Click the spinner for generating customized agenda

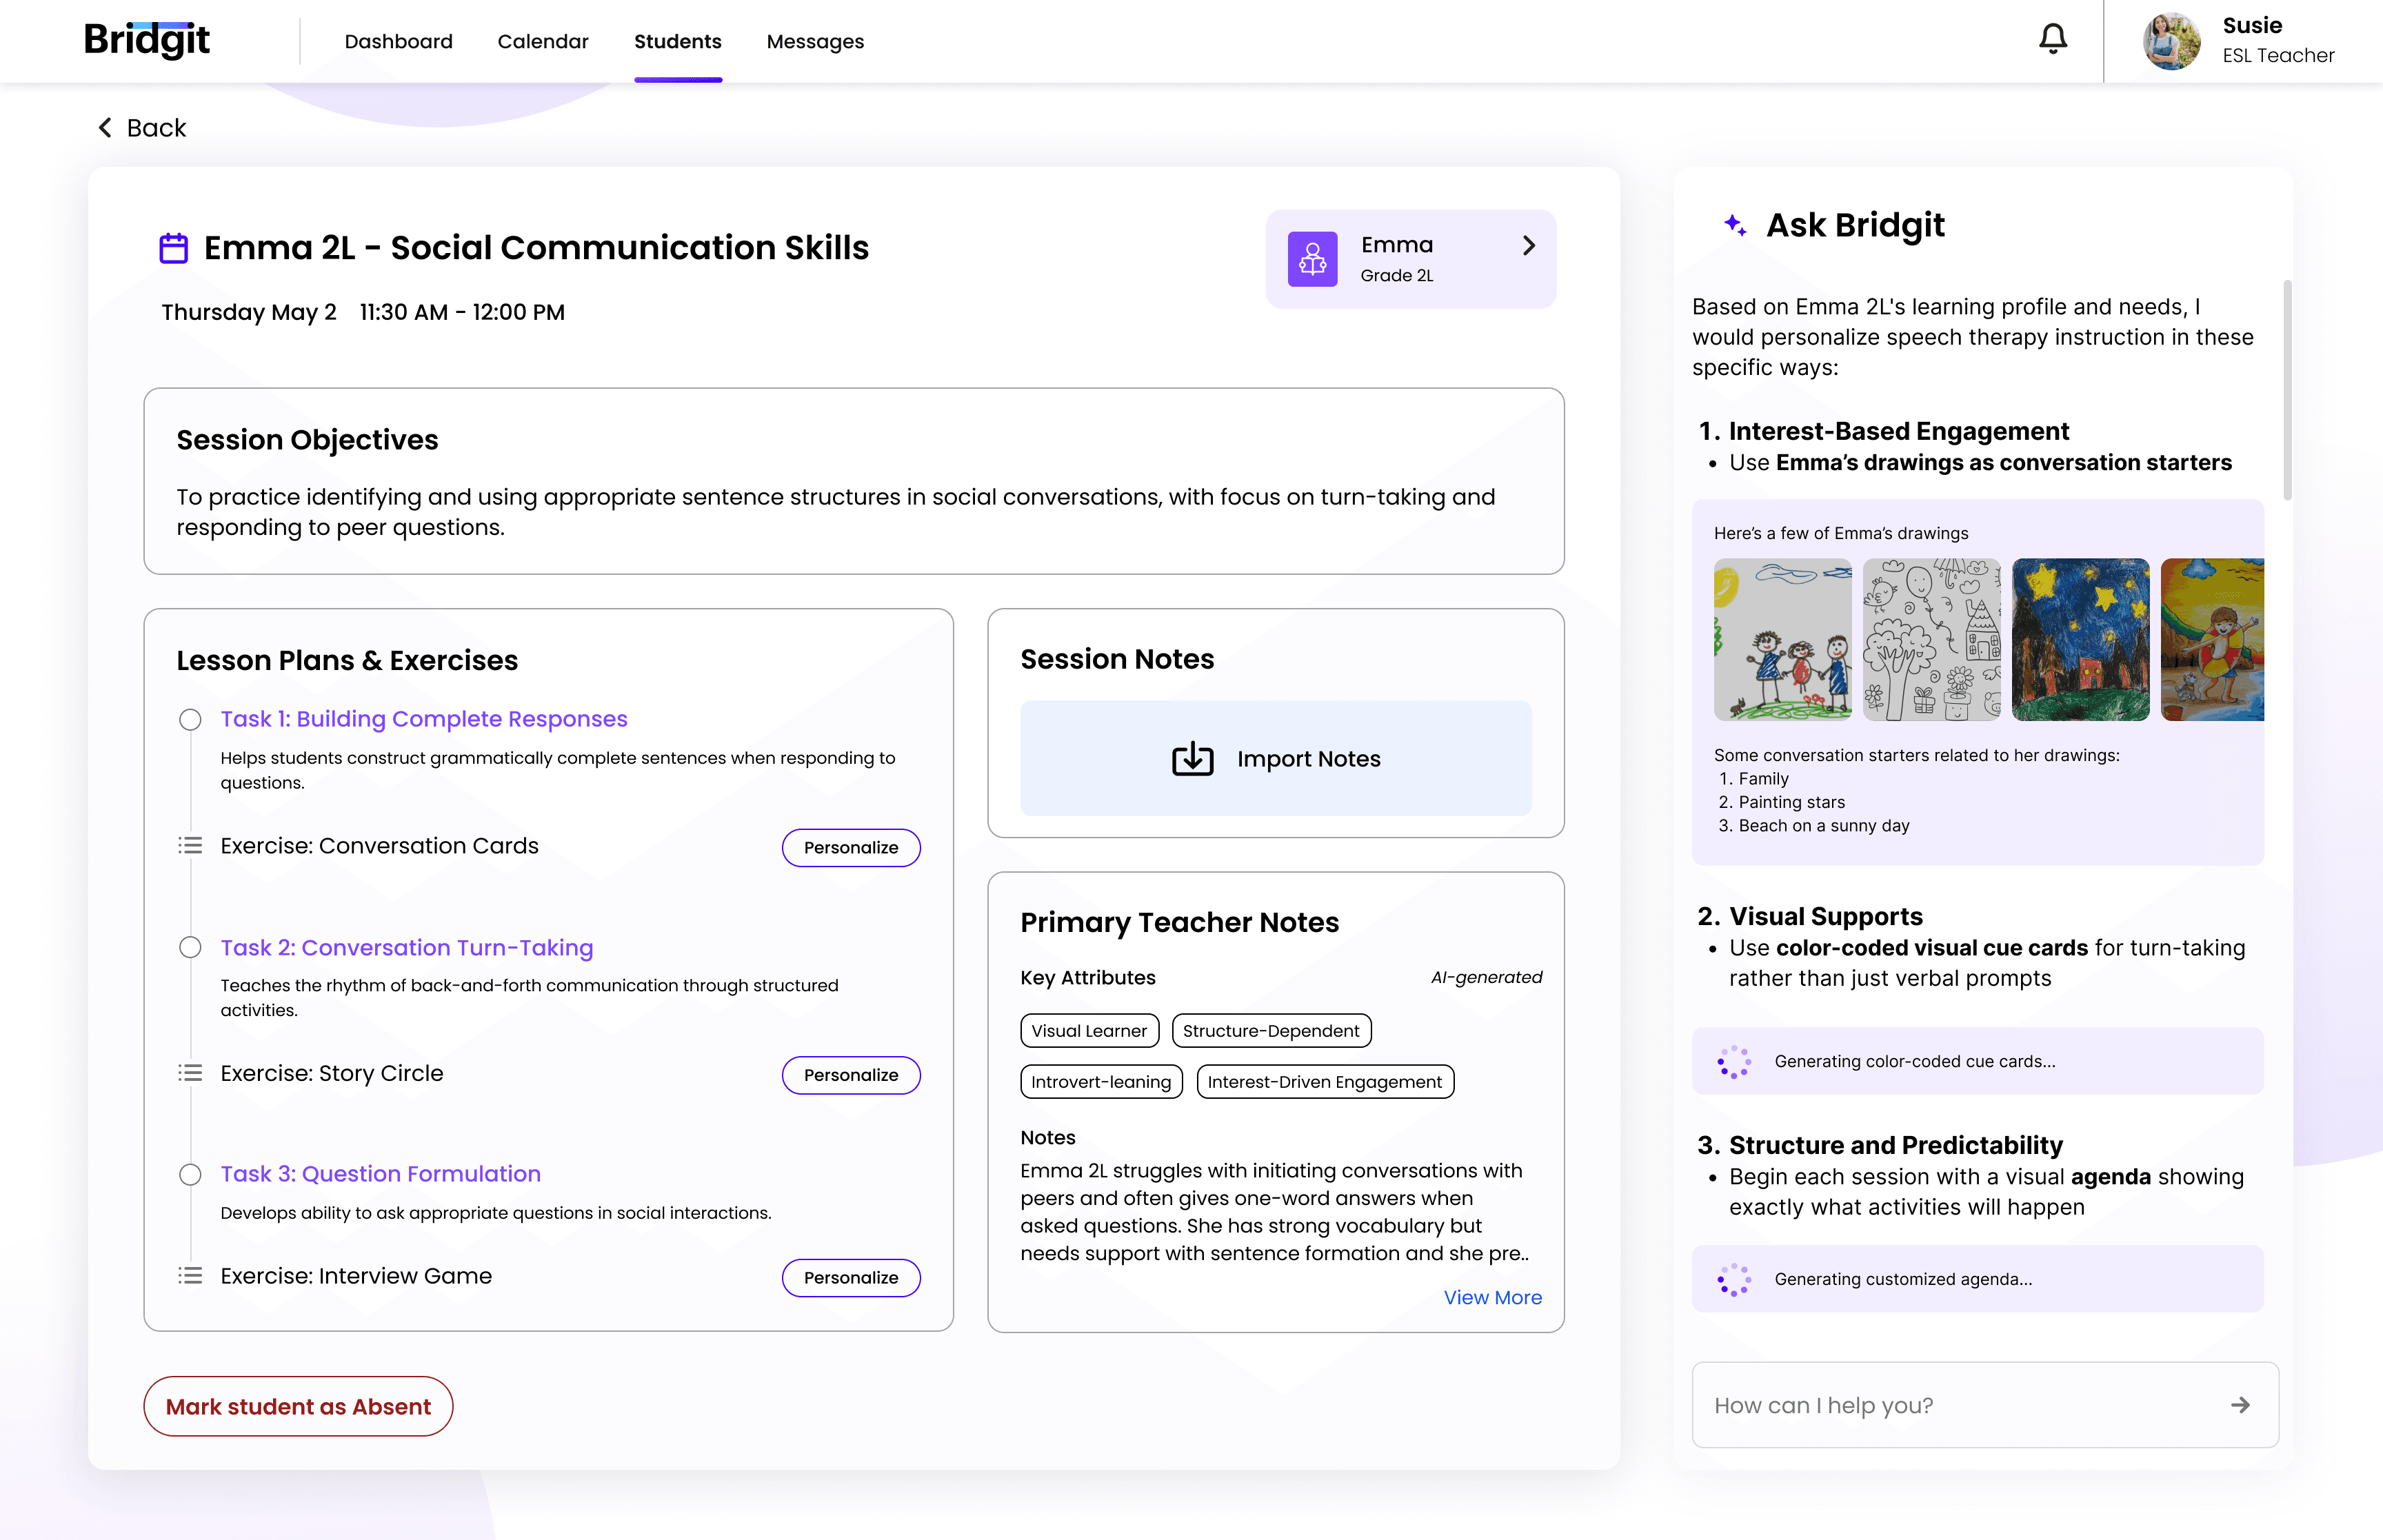[x=1734, y=1280]
